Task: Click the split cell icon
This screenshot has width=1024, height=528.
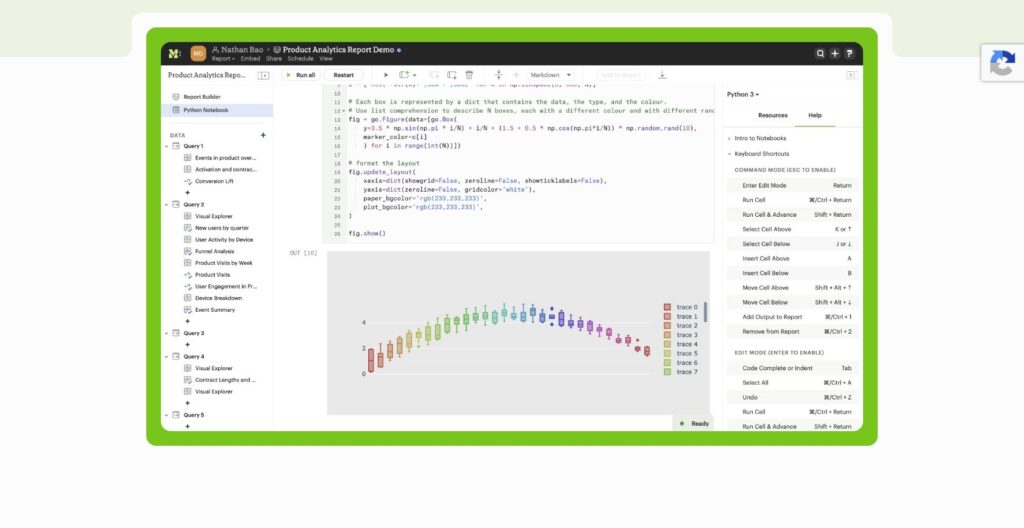Action: (x=498, y=75)
